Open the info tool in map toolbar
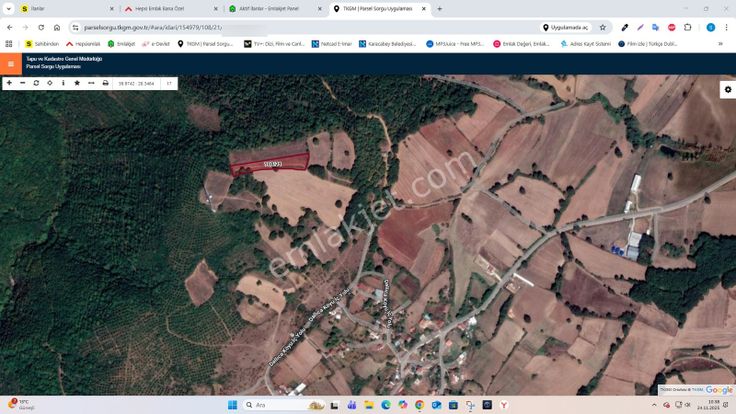The height and width of the screenshot is (414, 736). [63, 83]
